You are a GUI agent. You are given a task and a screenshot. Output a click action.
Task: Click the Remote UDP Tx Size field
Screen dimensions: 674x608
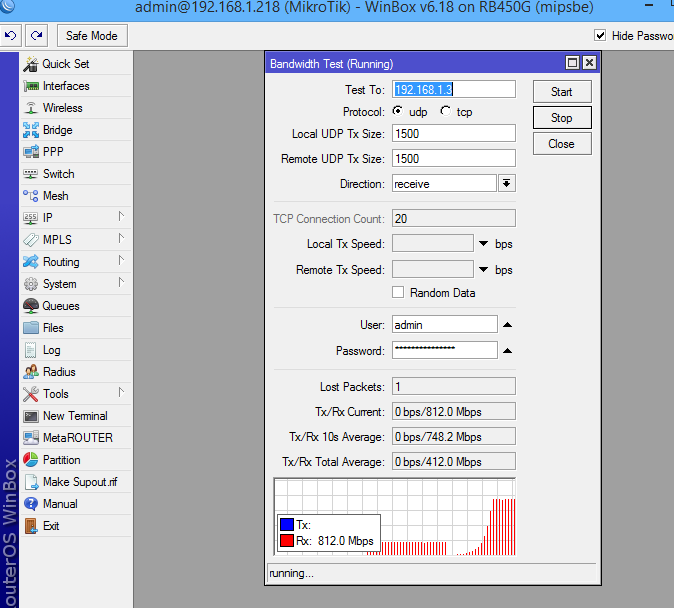[x=453, y=158]
